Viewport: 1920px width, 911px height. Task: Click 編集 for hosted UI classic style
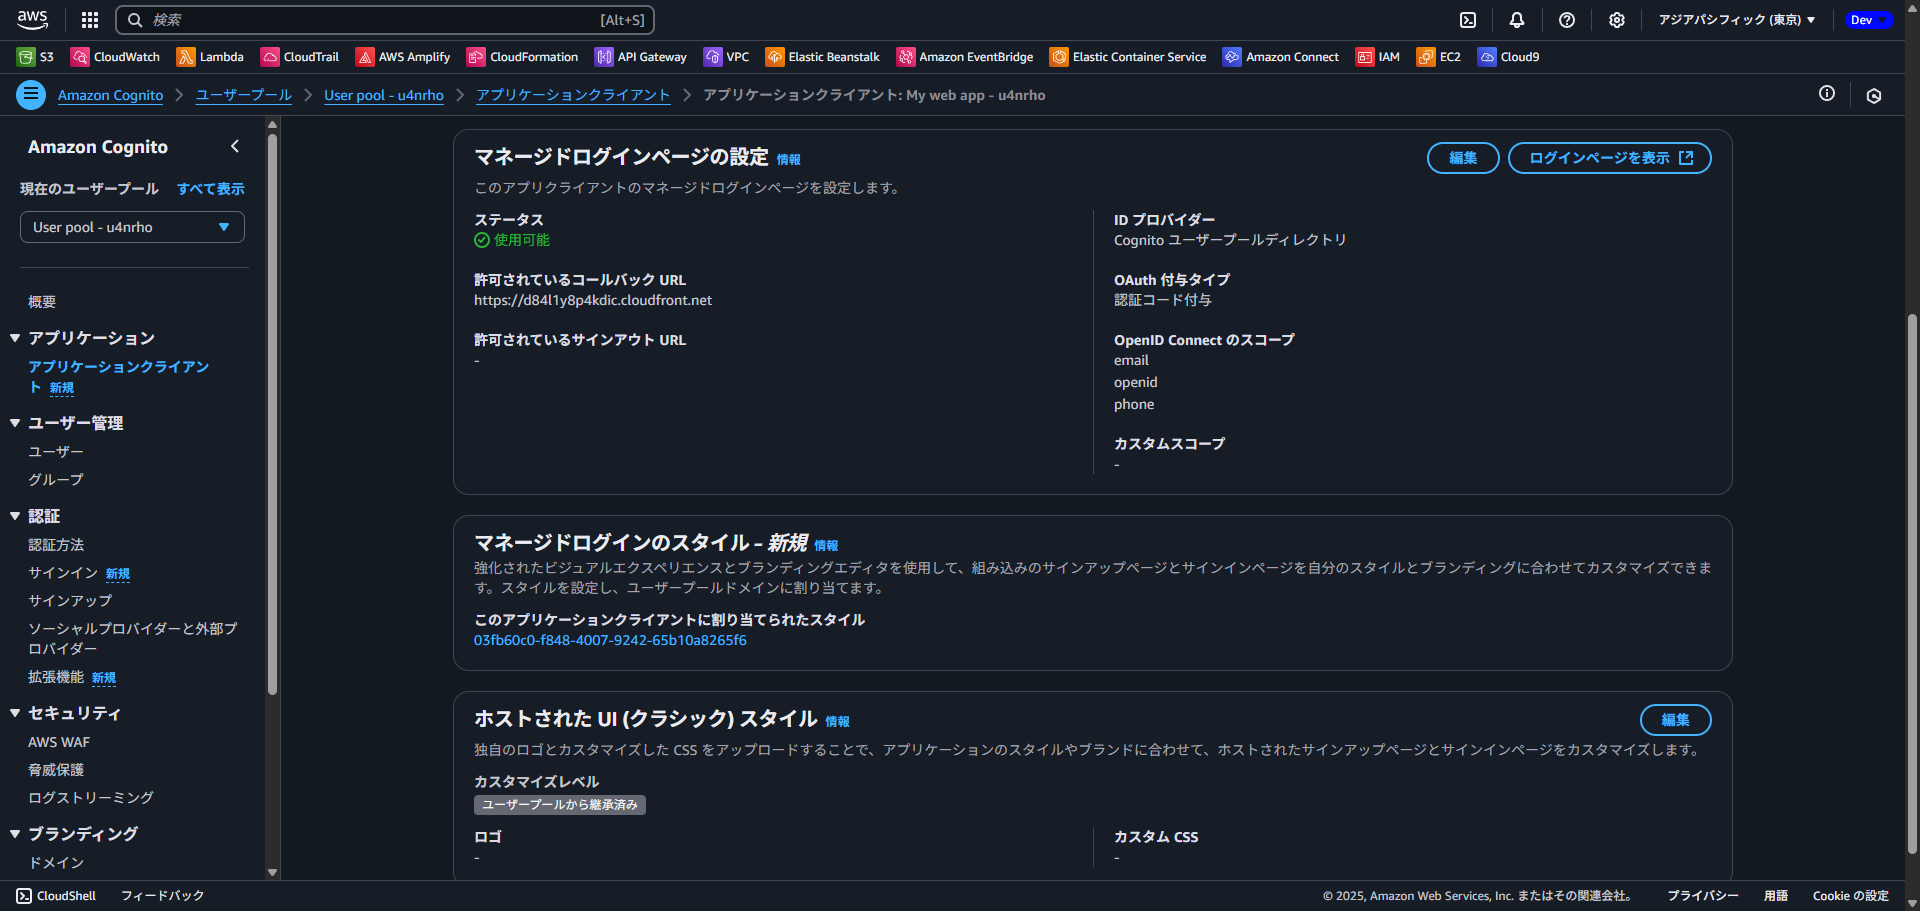1676,720
